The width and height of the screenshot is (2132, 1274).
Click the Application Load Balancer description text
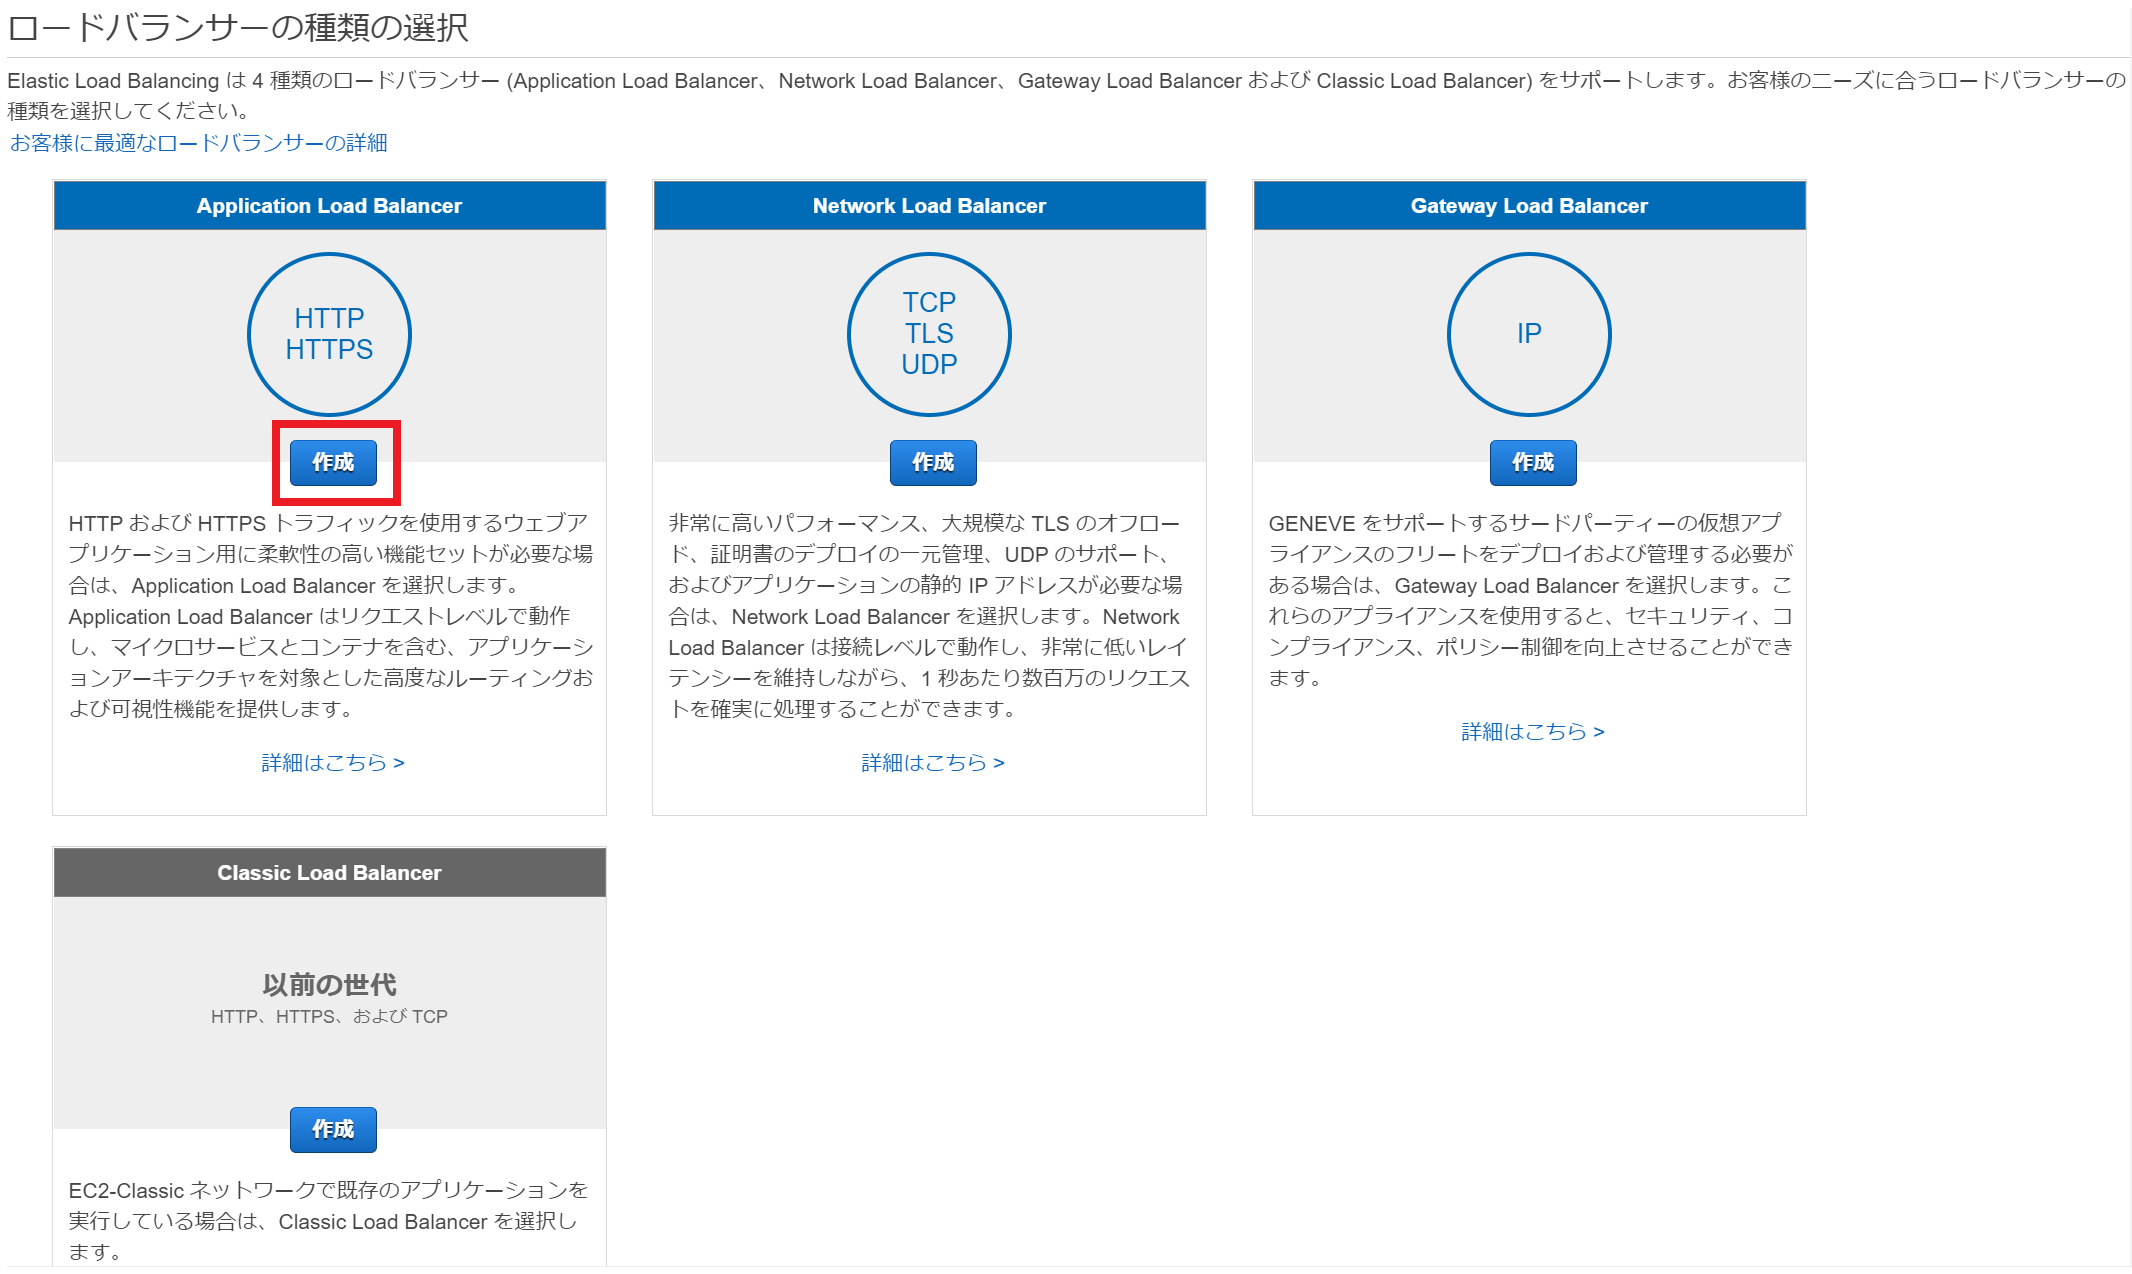(329, 616)
